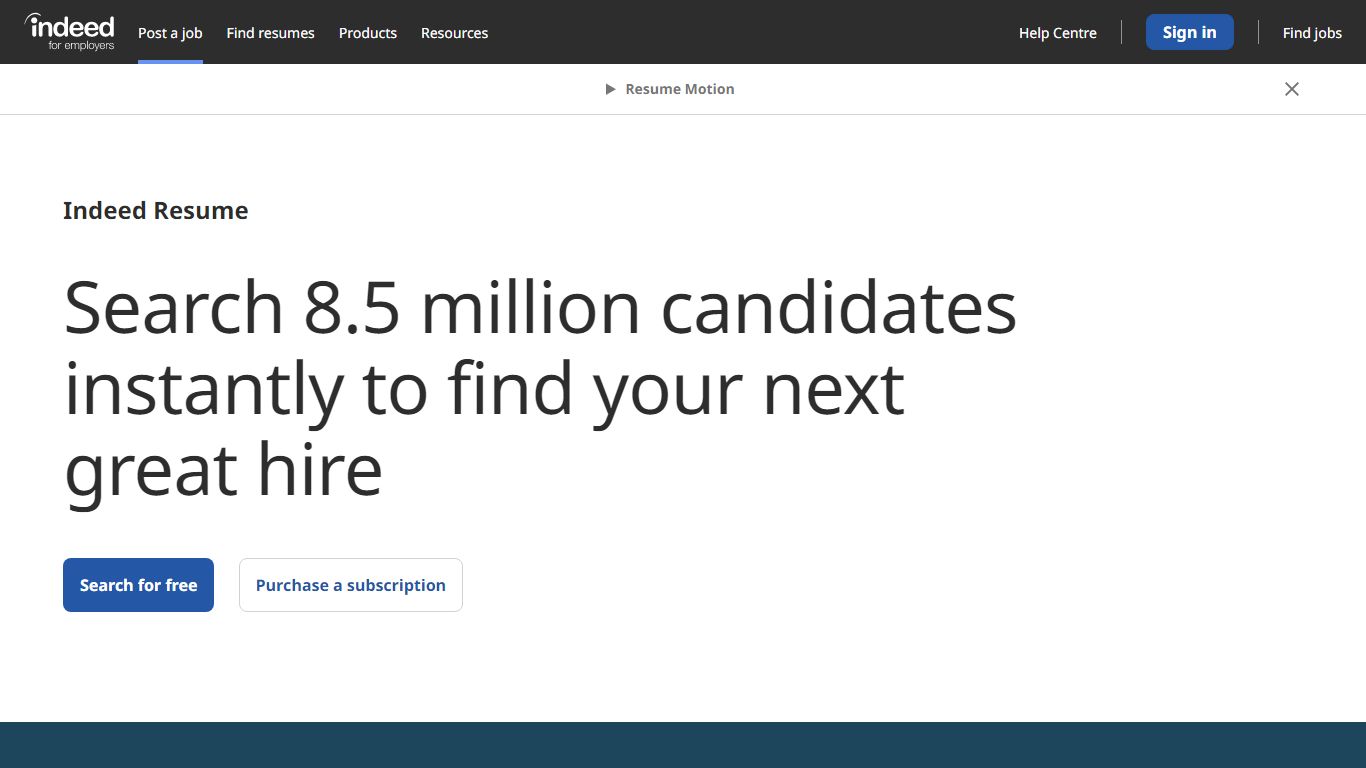This screenshot has height=768, width=1366.
Task: Go to Find resumes
Action: click(x=270, y=33)
